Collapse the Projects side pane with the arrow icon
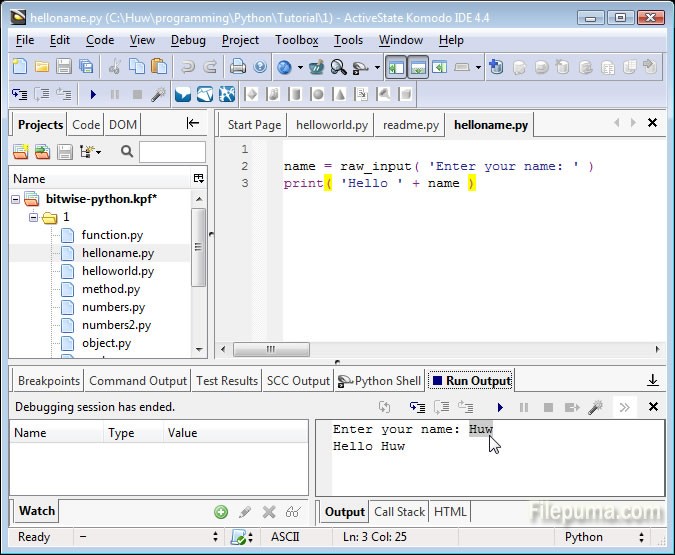 (x=193, y=124)
